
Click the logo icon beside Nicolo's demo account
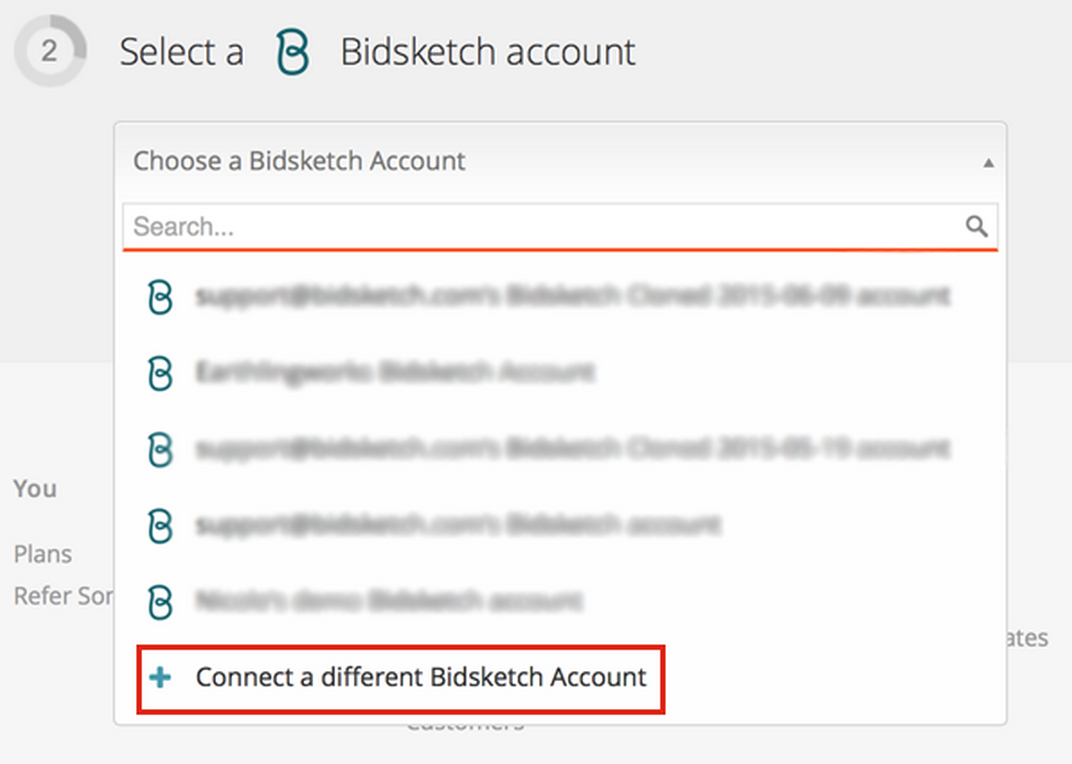[160, 602]
